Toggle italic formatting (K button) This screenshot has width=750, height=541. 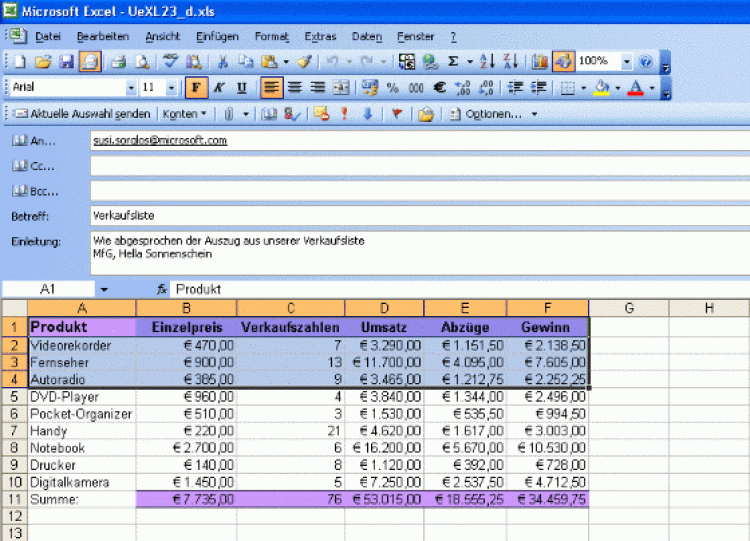point(219,88)
